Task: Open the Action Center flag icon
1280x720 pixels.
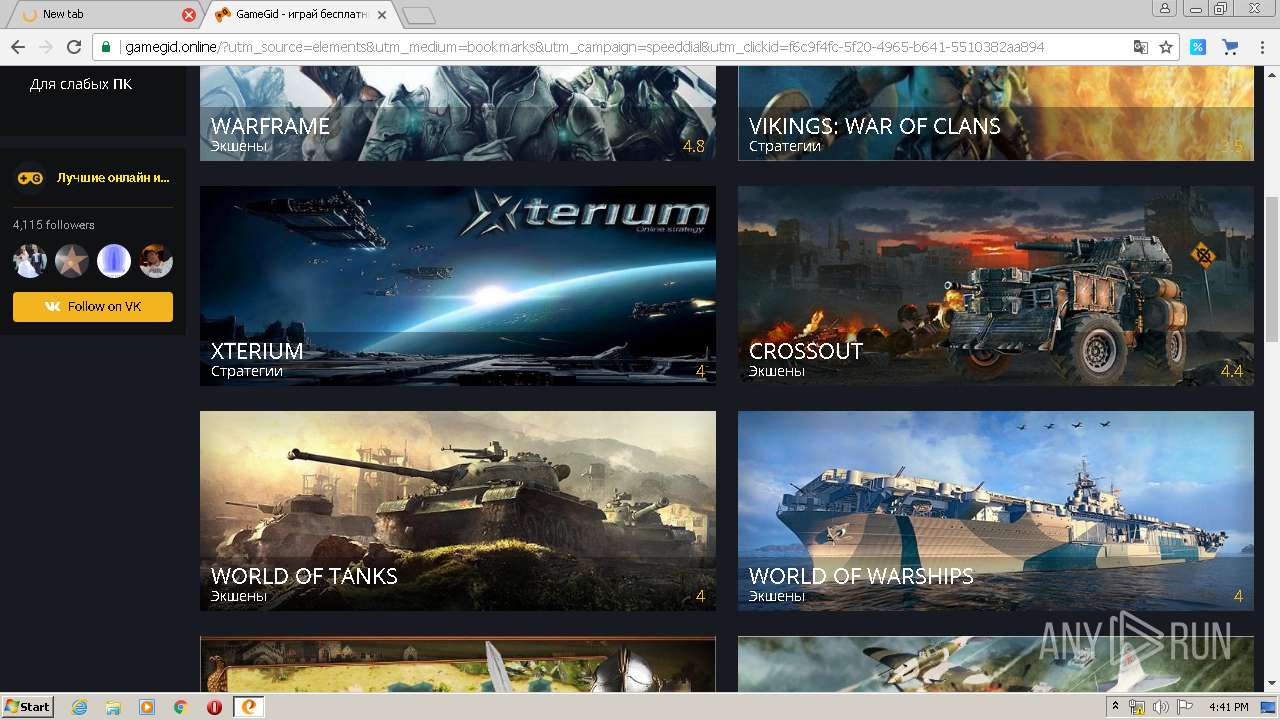Action: (1185, 707)
